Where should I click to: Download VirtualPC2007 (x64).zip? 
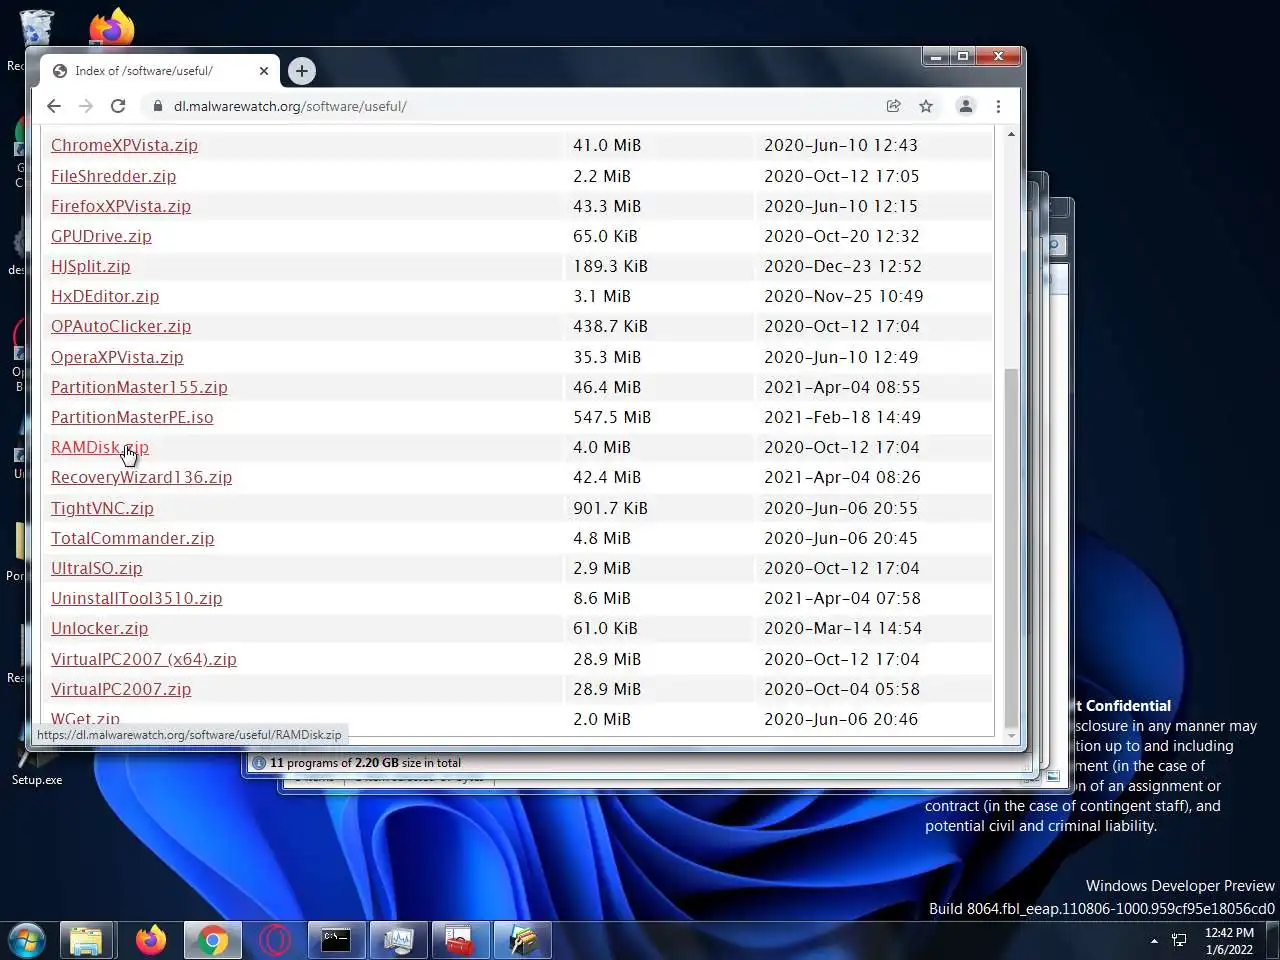click(x=143, y=659)
